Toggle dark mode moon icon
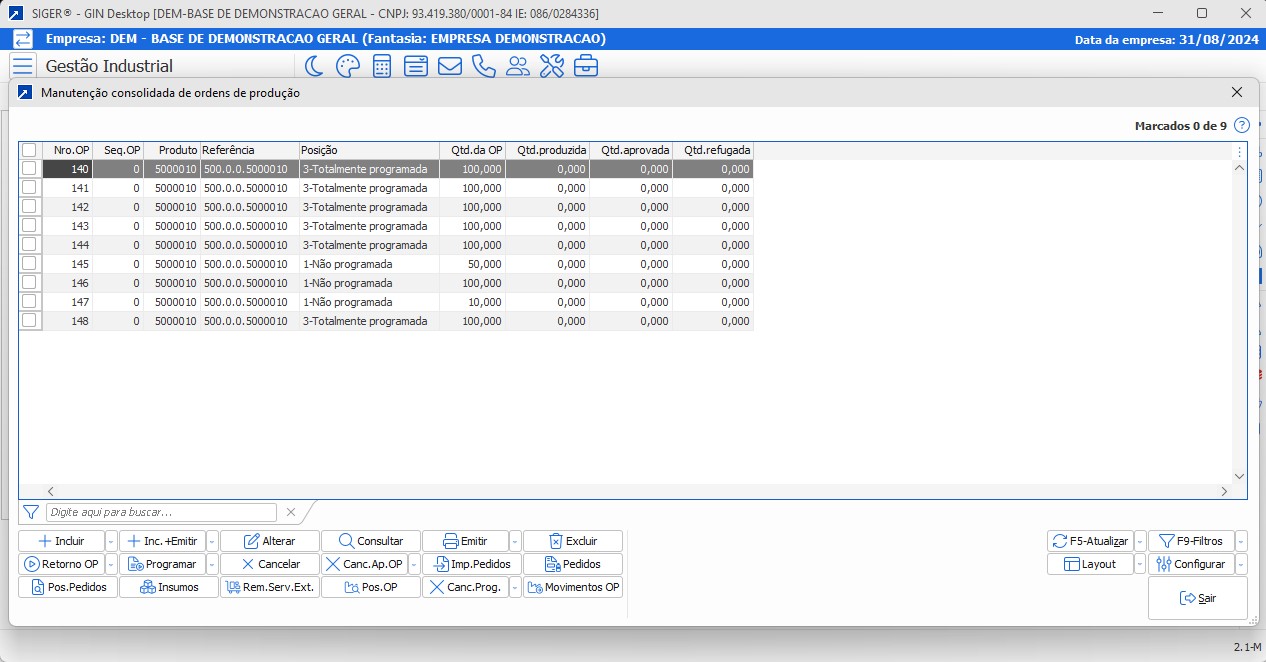 [x=314, y=66]
